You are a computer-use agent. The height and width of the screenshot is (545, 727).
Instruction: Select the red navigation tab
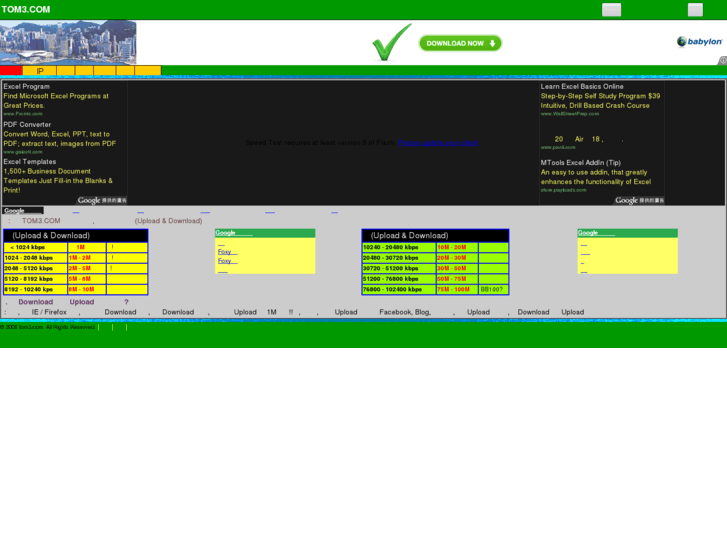pos(11,71)
